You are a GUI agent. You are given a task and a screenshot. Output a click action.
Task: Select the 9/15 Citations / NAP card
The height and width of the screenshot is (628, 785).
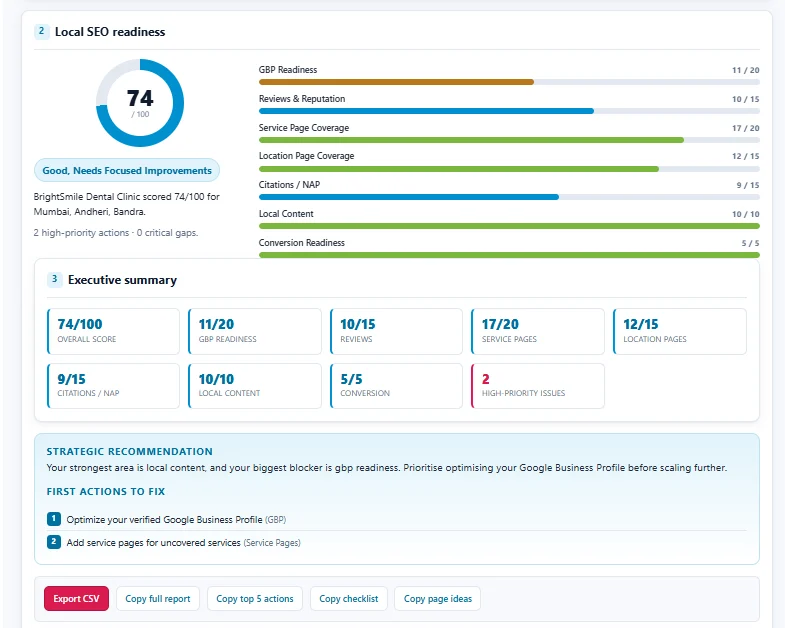pos(113,386)
